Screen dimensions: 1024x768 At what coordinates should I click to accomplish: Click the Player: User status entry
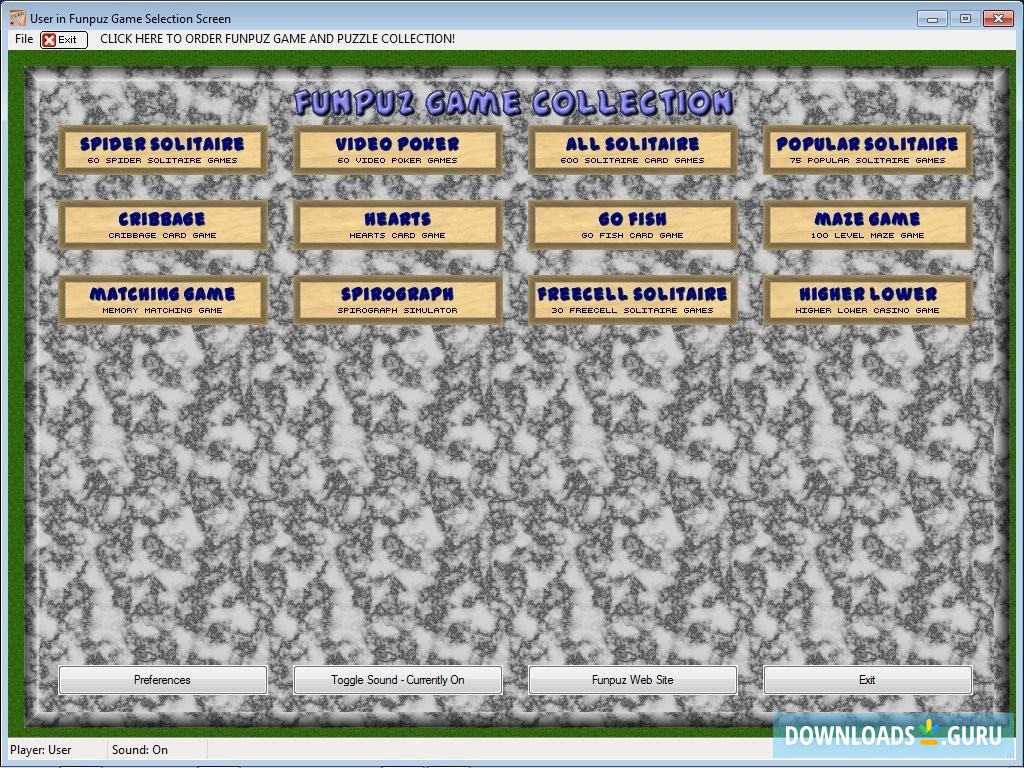(40, 750)
